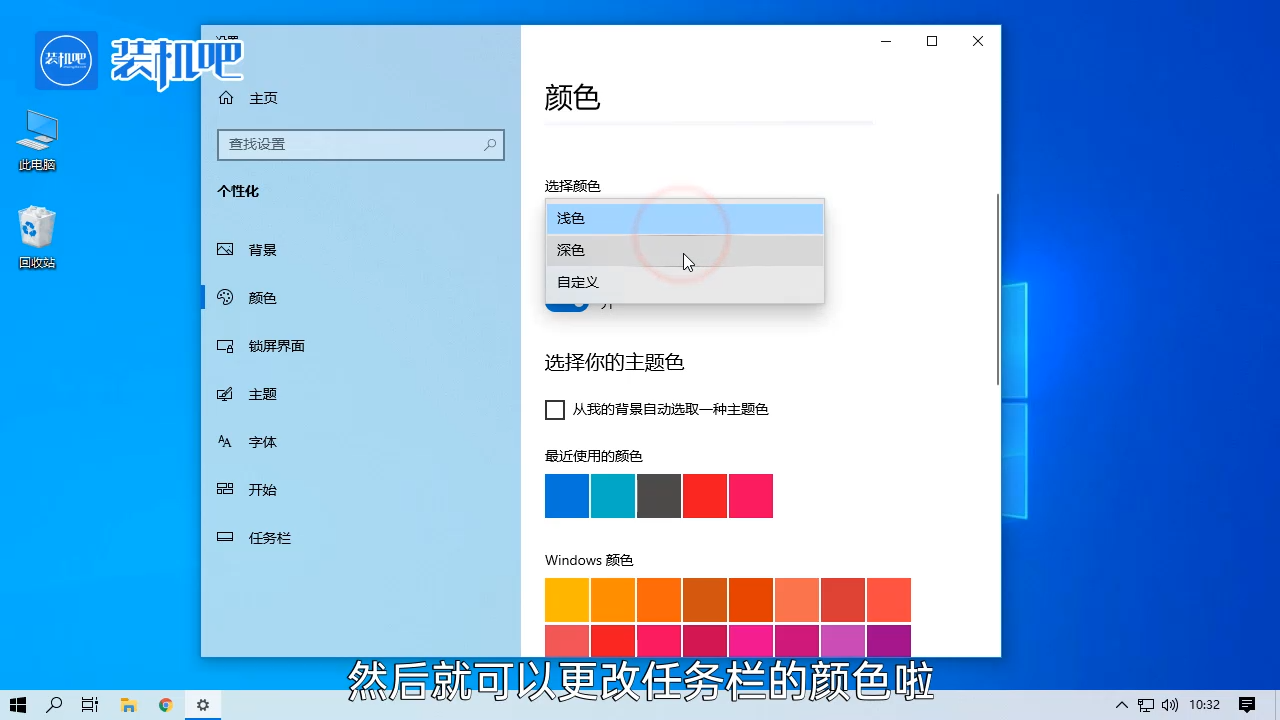Image resolution: width=1280 pixels, height=720 pixels.
Task: Switch to the 颜色 settings page heading
Action: click(572, 97)
